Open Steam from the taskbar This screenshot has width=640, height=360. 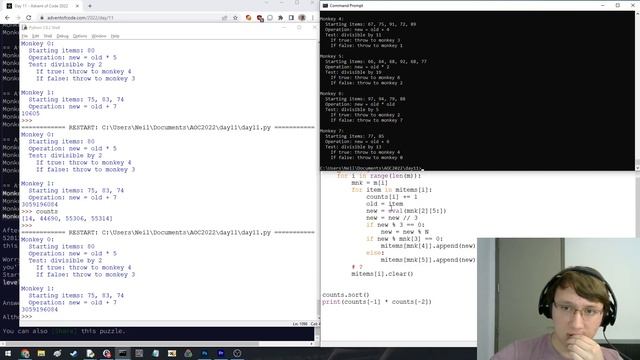coord(74,353)
